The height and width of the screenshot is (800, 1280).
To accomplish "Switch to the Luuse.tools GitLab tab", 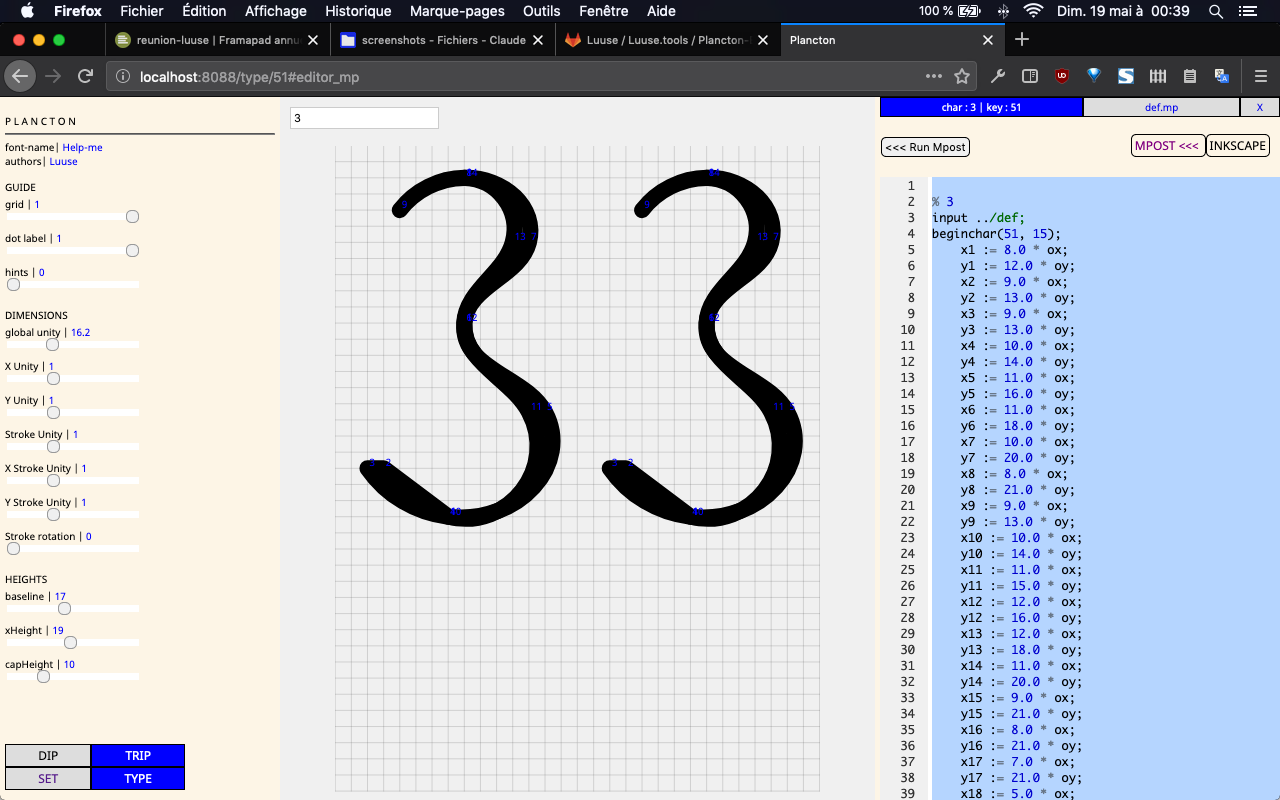I will (666, 40).
